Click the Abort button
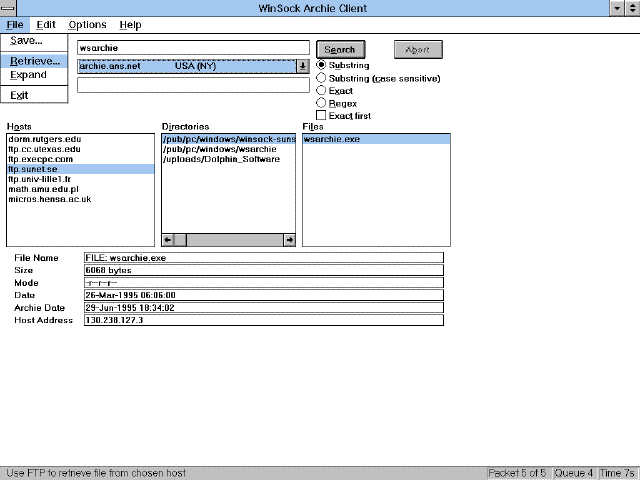The height and width of the screenshot is (480, 640). [x=418, y=50]
